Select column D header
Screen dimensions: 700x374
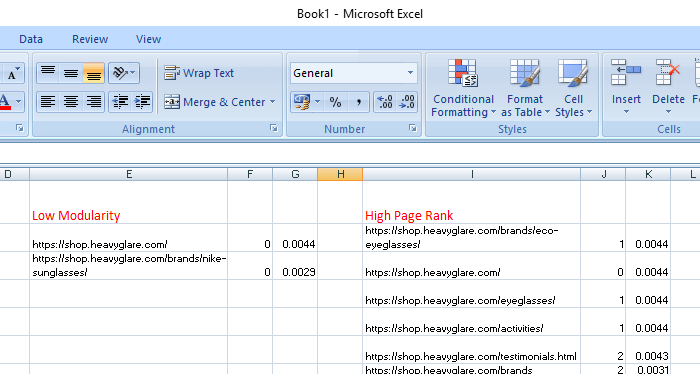click(14, 175)
